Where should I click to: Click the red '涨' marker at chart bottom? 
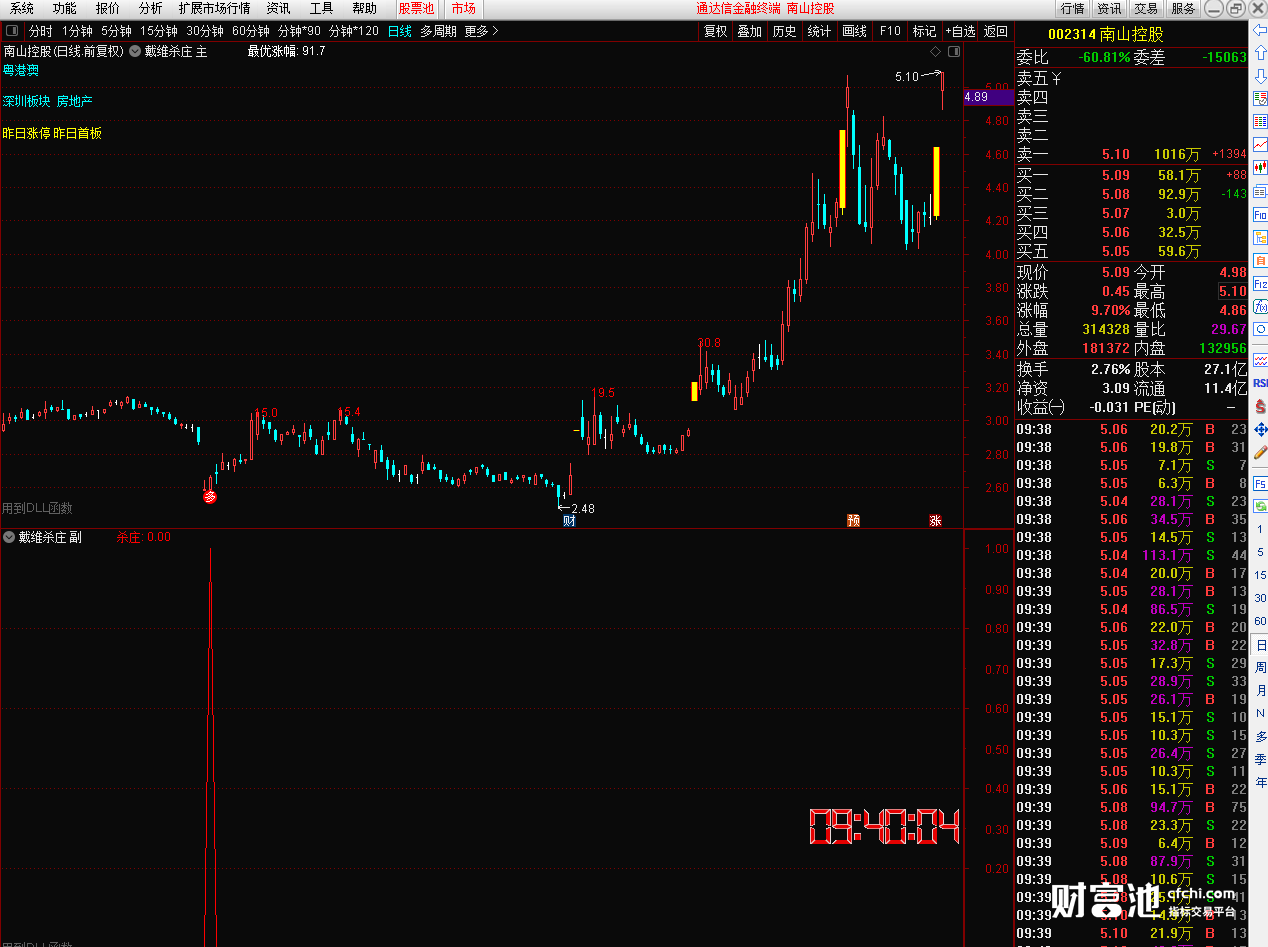935,520
